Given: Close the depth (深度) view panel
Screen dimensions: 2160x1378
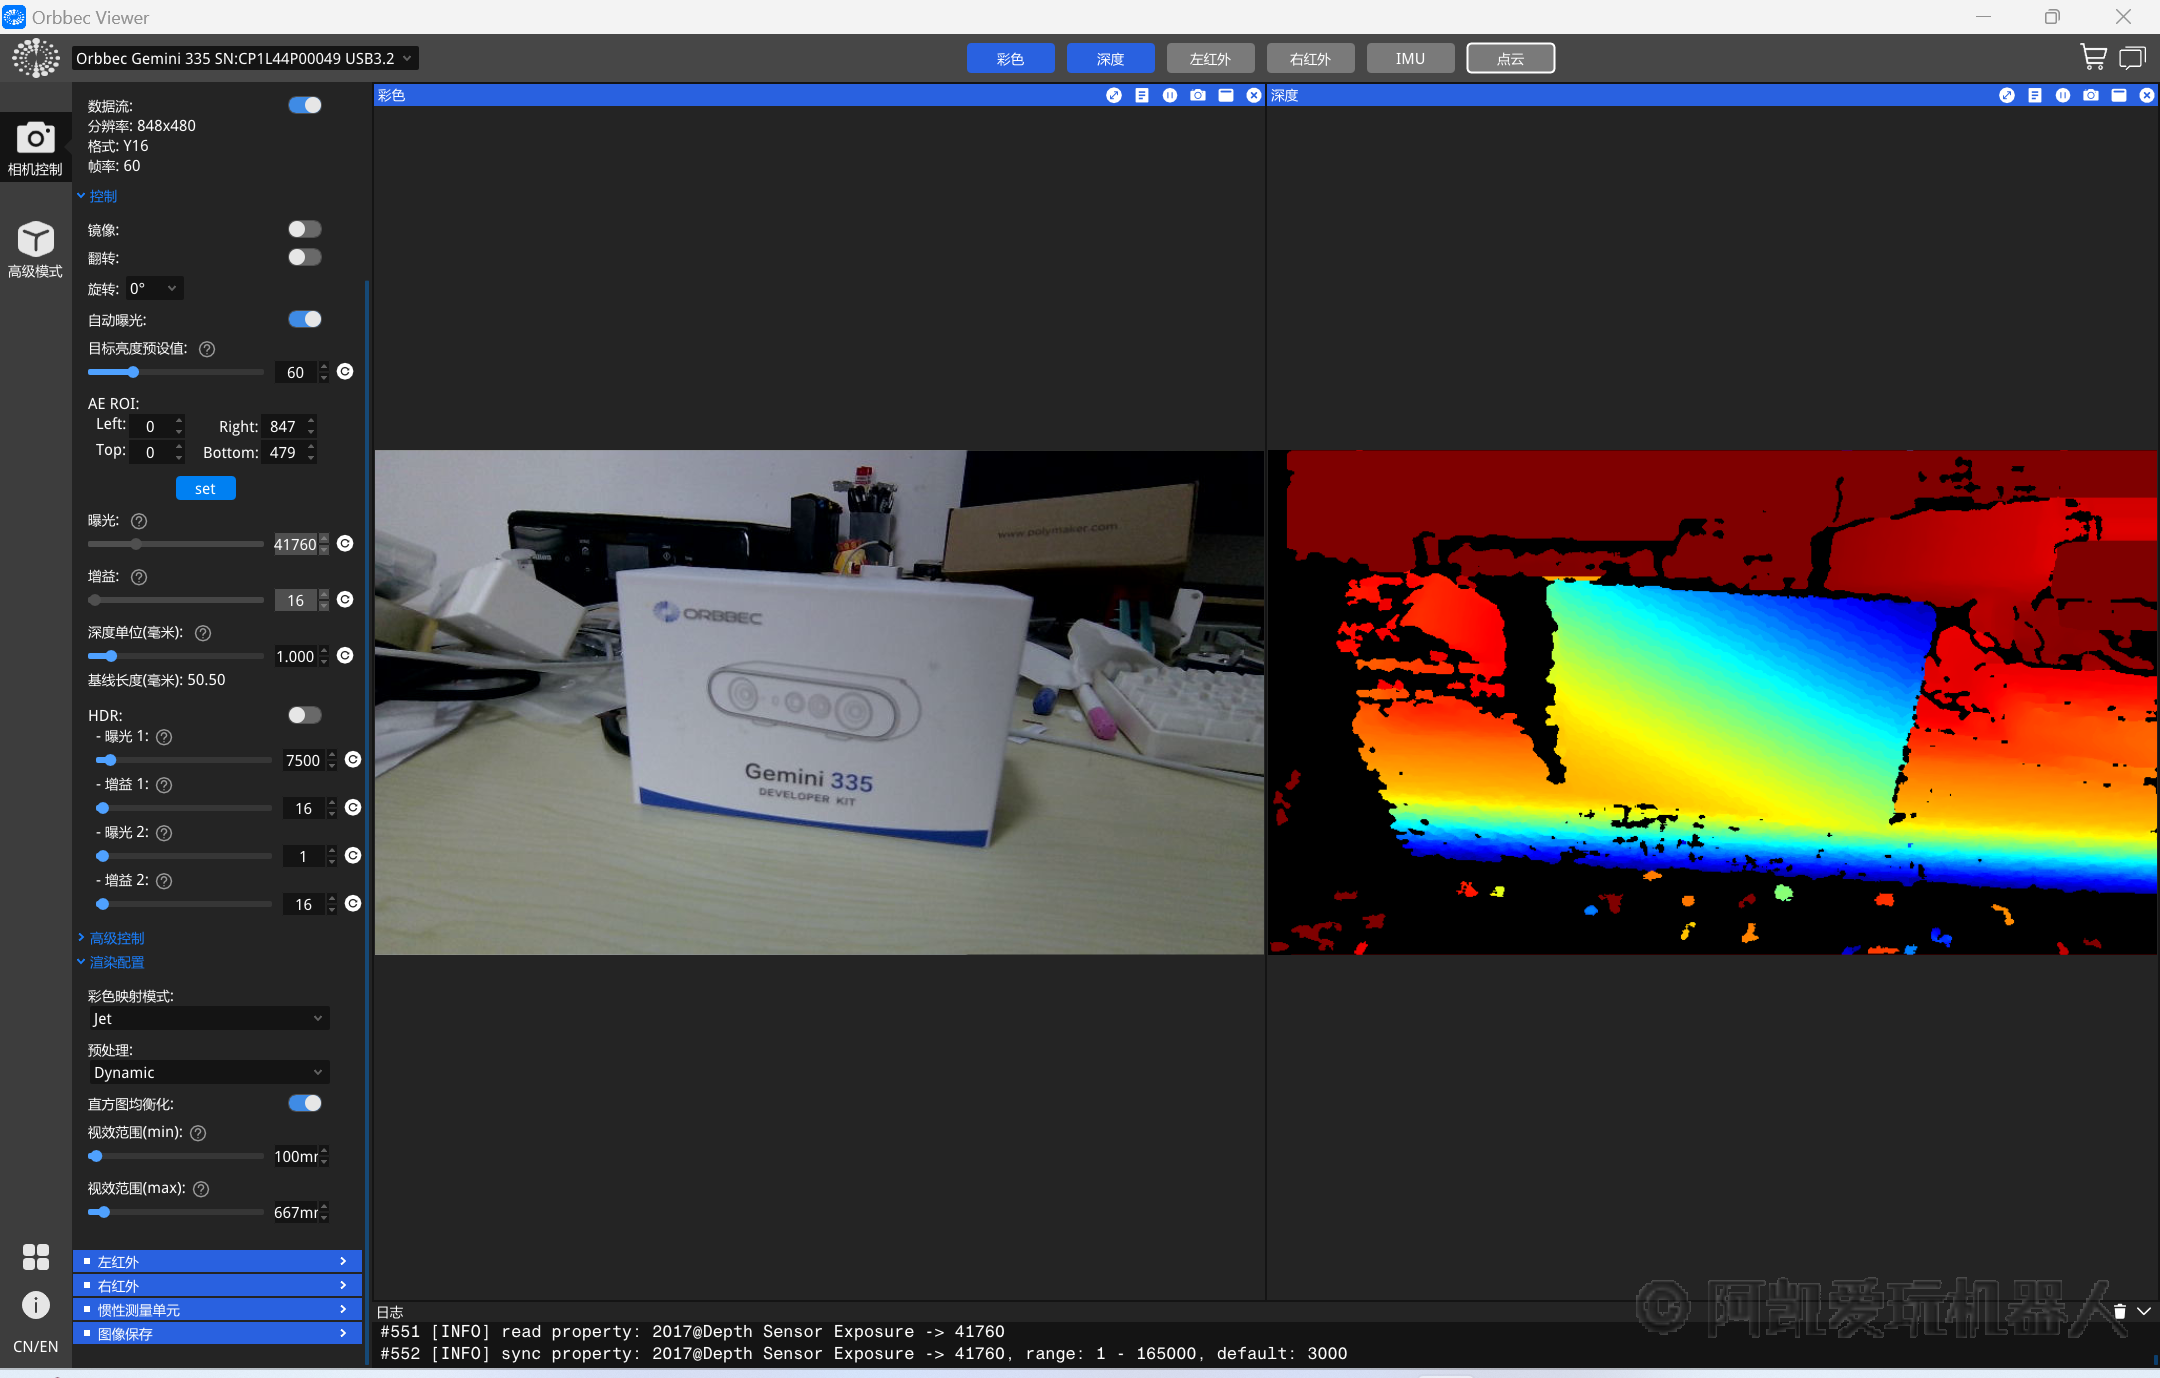Looking at the screenshot, I should point(2146,95).
